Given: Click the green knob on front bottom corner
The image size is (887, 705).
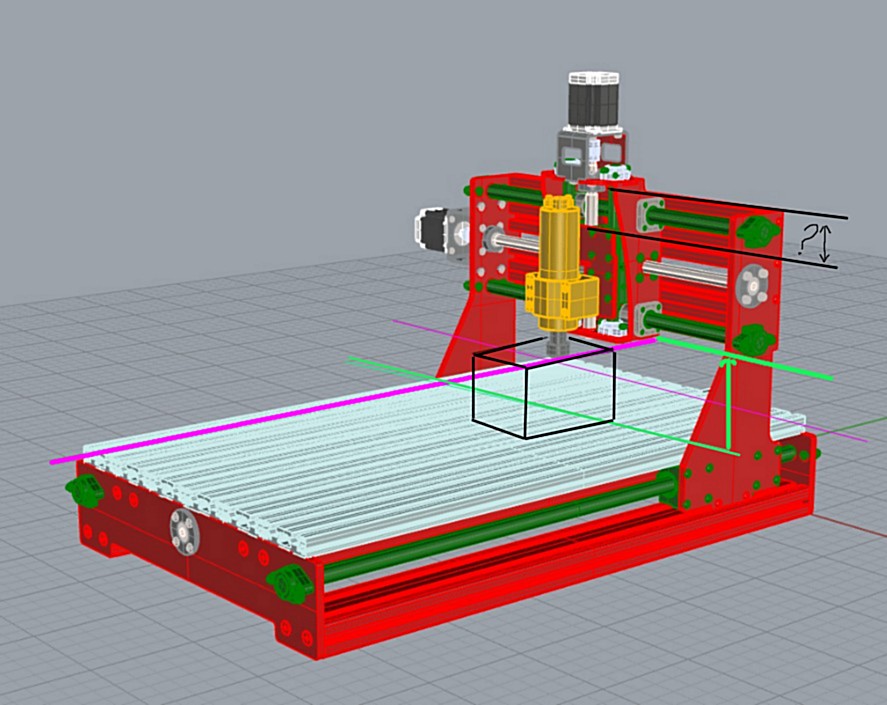Looking at the screenshot, I should click(289, 581).
